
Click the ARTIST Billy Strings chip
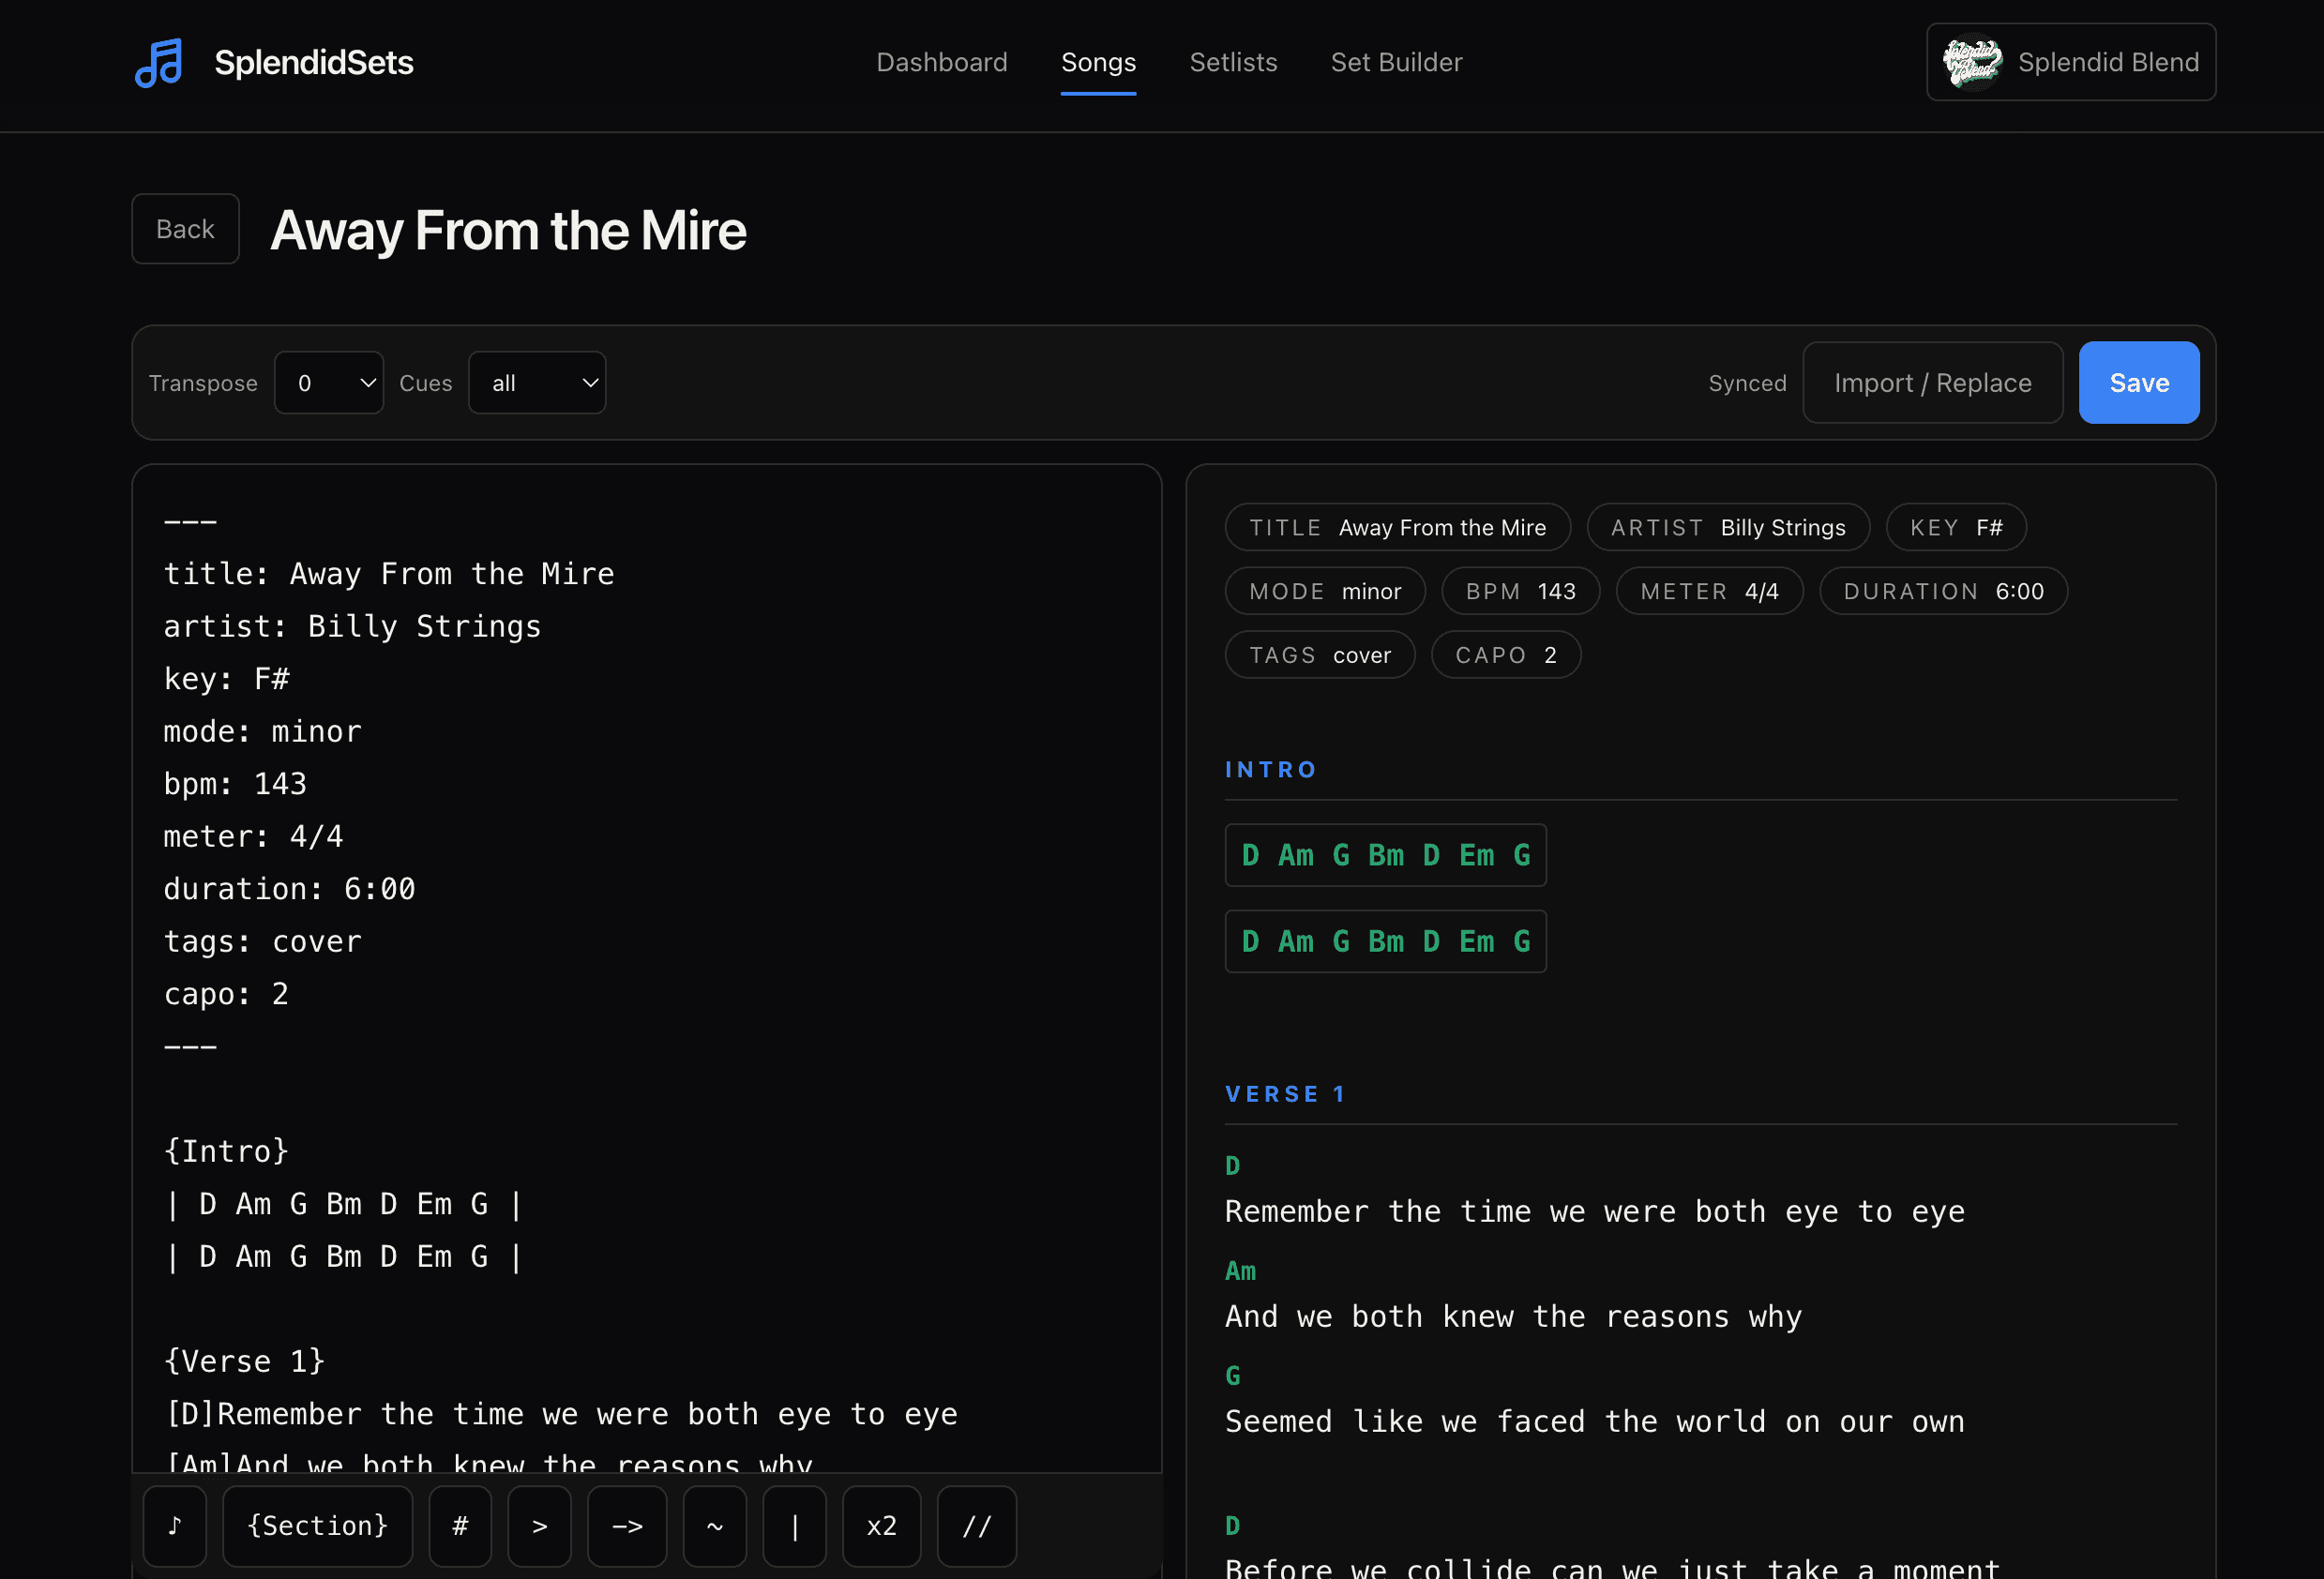coord(1728,527)
